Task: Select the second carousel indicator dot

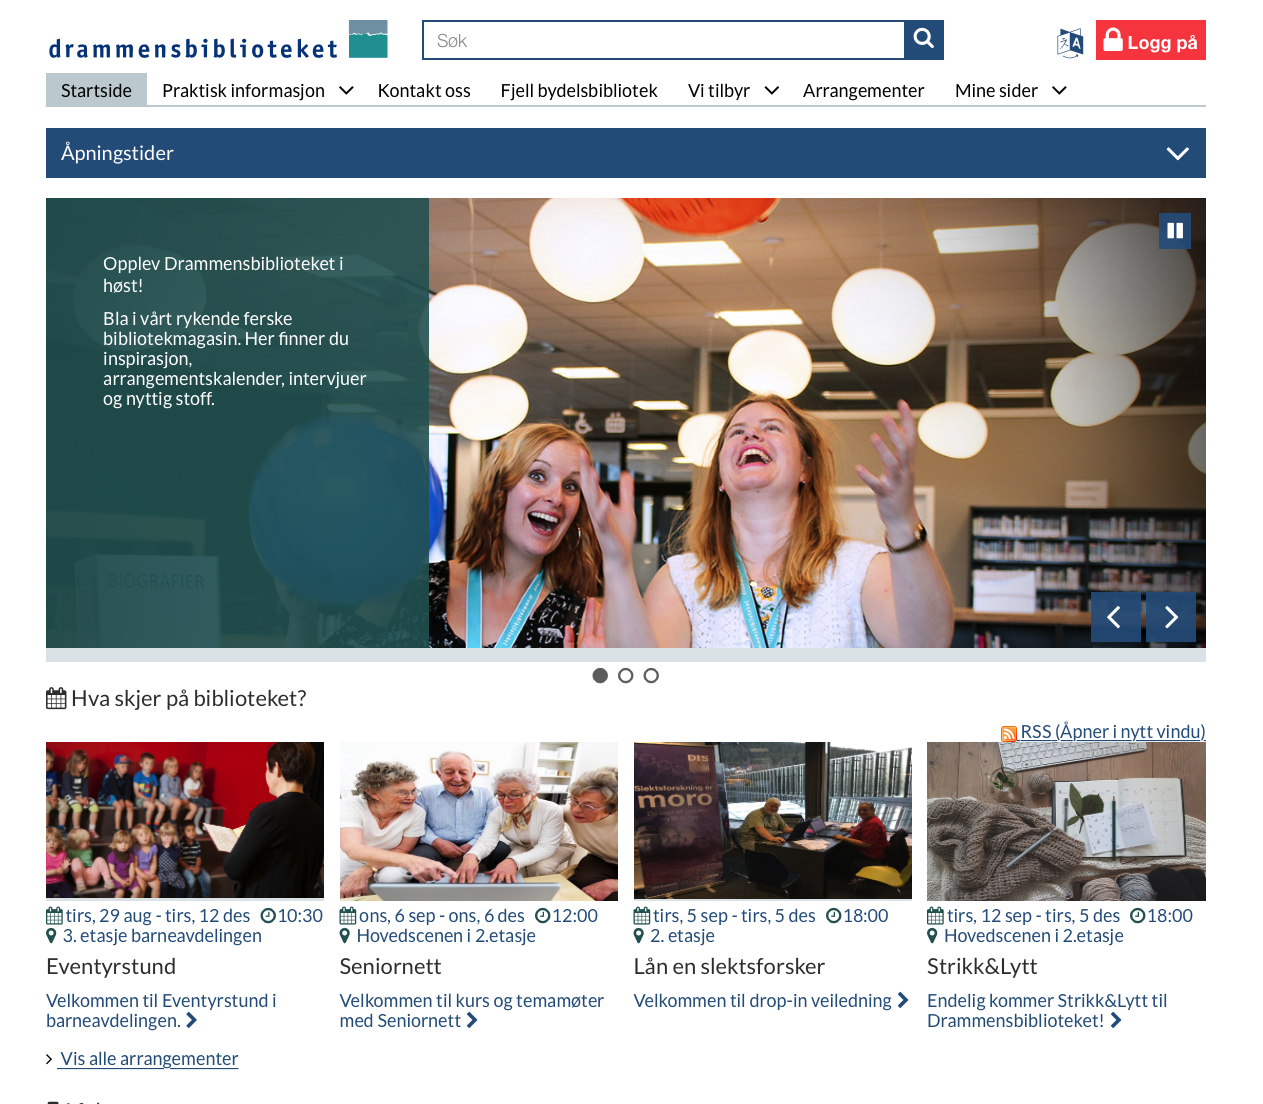Action: coord(626,676)
